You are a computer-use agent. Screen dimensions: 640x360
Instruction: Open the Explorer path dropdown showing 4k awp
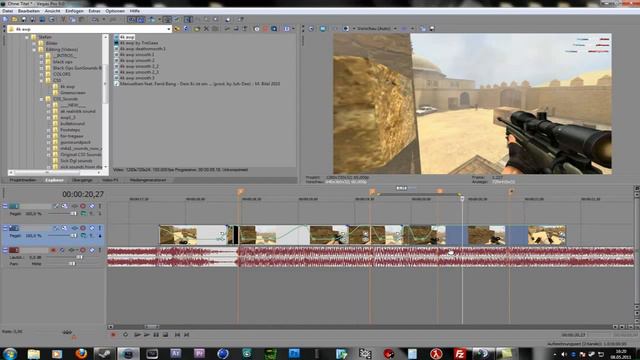[169, 29]
